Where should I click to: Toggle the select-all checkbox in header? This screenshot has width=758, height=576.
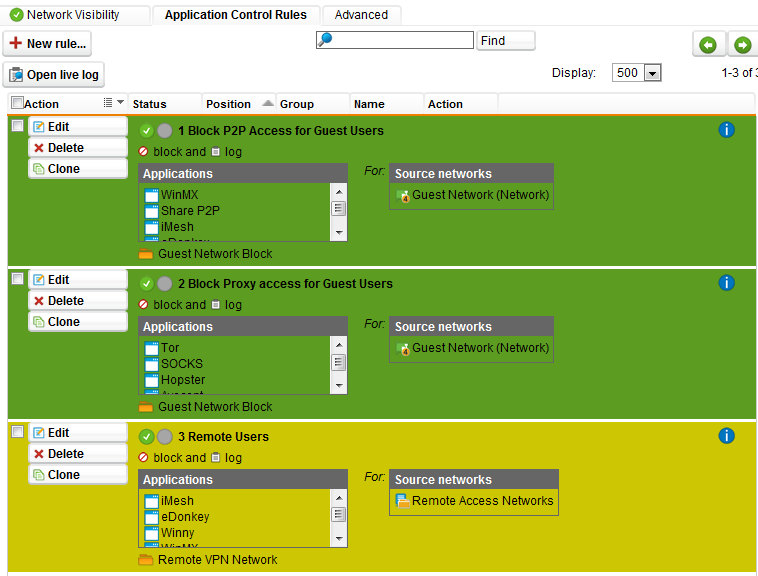click(x=17, y=103)
